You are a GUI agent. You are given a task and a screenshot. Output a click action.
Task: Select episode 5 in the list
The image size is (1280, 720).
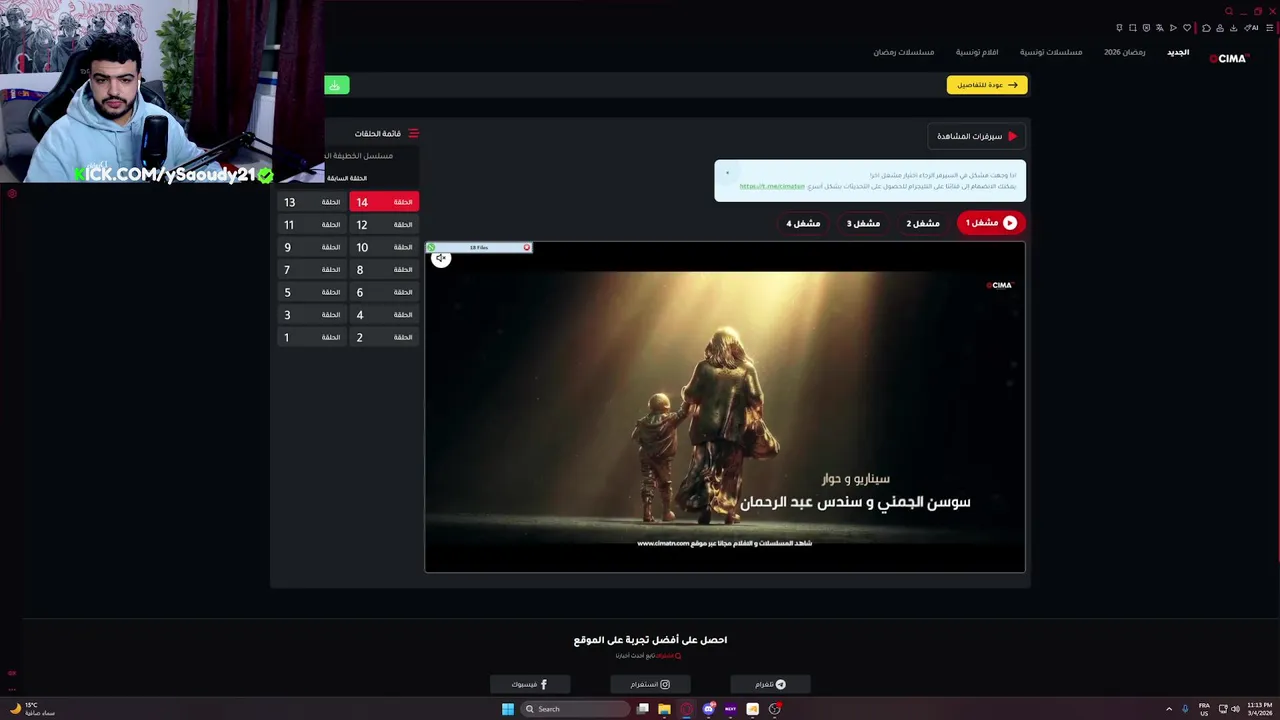tap(312, 292)
